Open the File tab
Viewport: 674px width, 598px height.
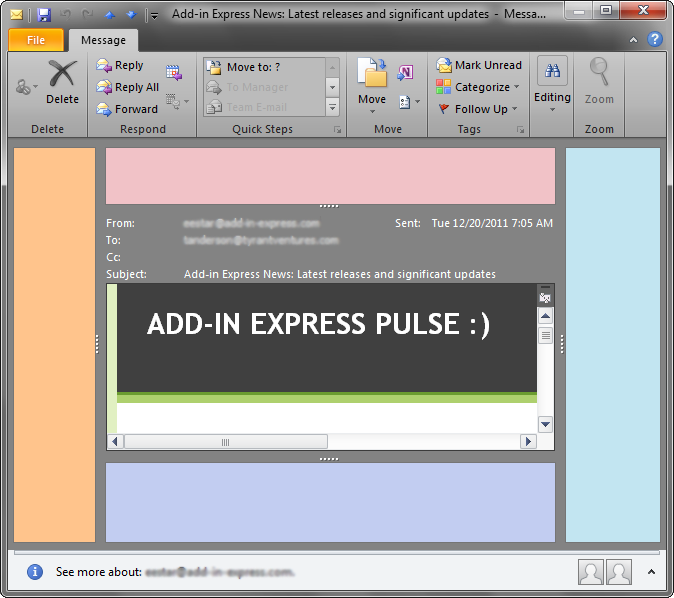pos(36,40)
